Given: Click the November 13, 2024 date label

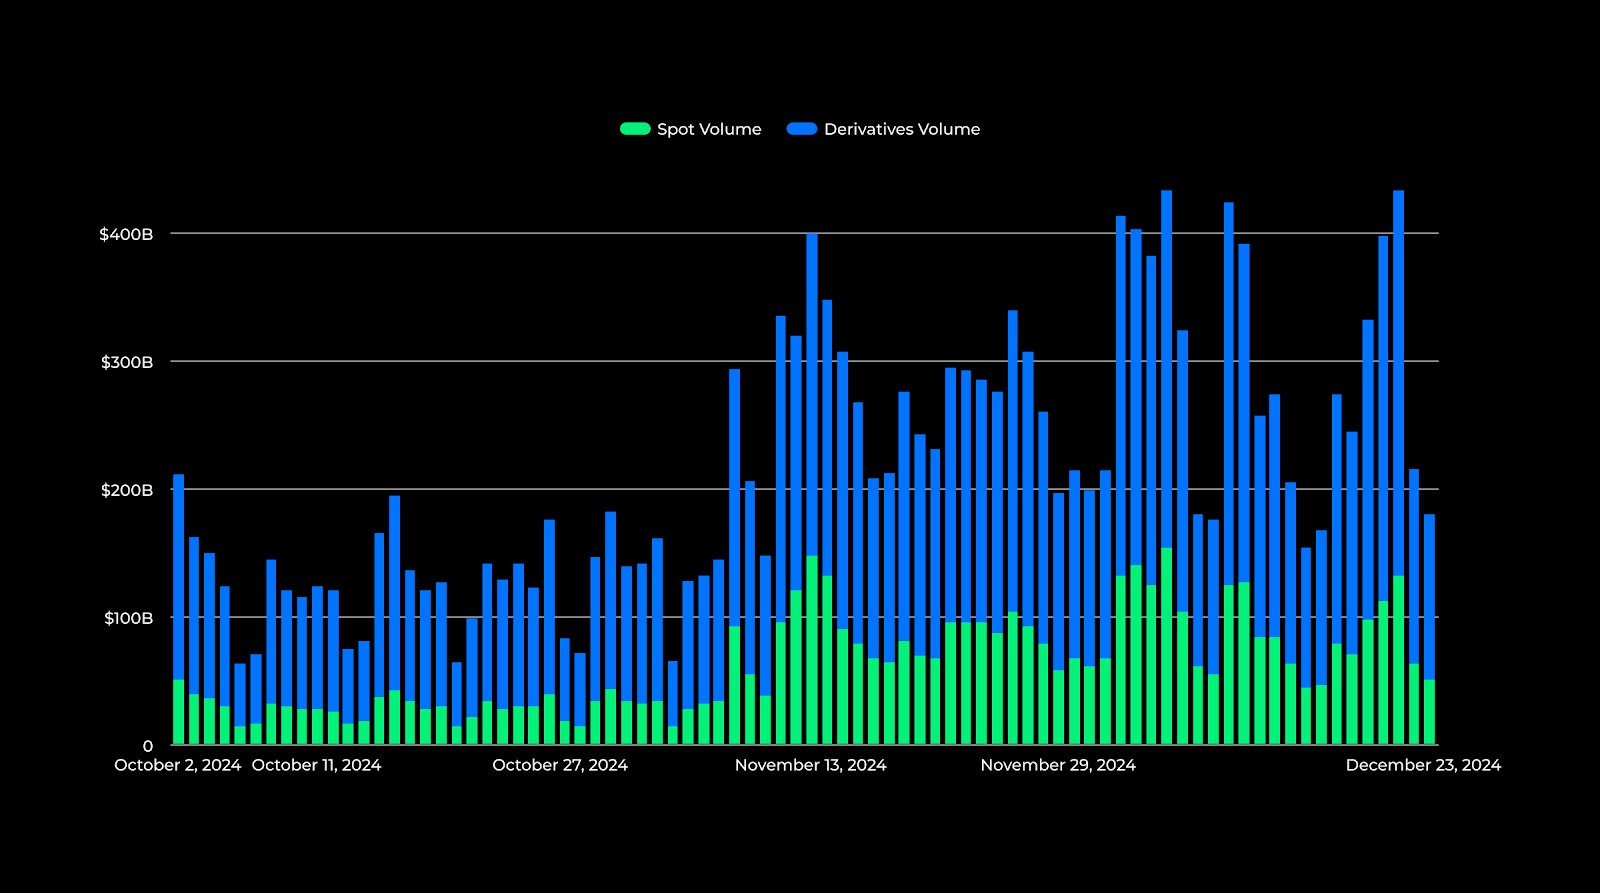Looking at the screenshot, I should pyautogui.click(x=811, y=765).
